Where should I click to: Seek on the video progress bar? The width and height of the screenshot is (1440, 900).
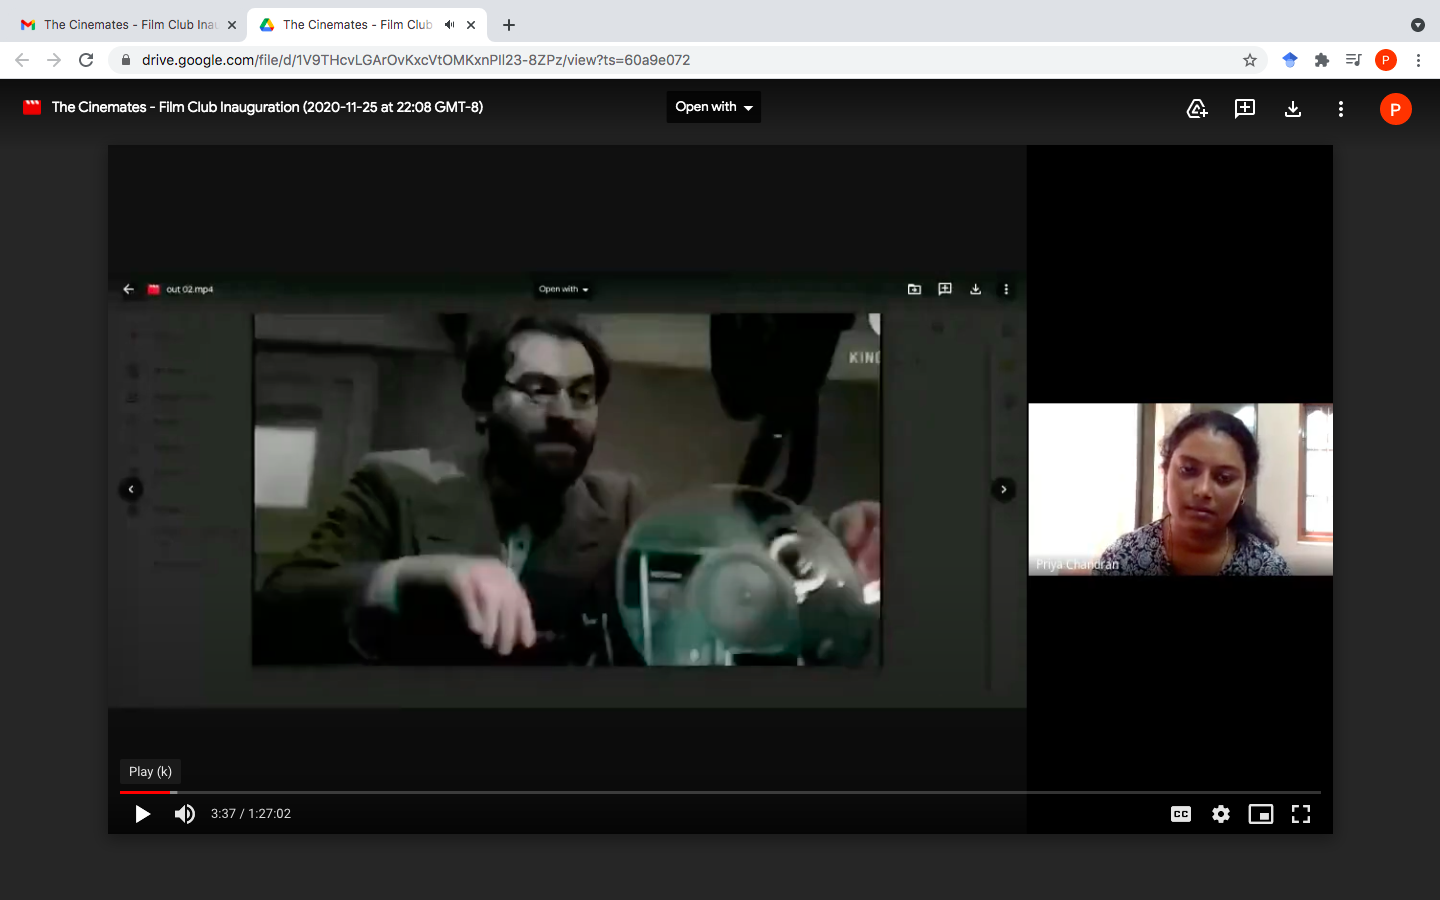pyautogui.click(x=720, y=792)
